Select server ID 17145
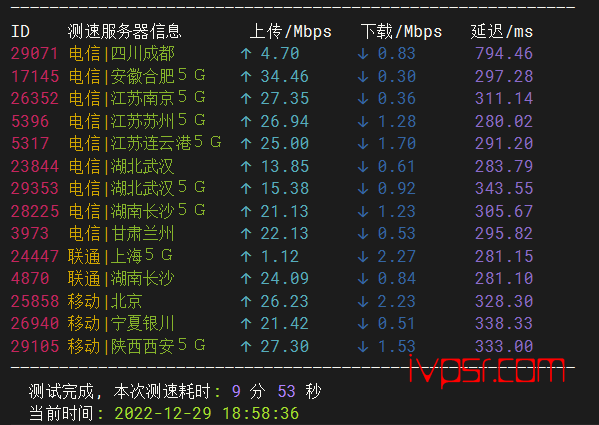This screenshot has height=425, width=599. point(34,76)
